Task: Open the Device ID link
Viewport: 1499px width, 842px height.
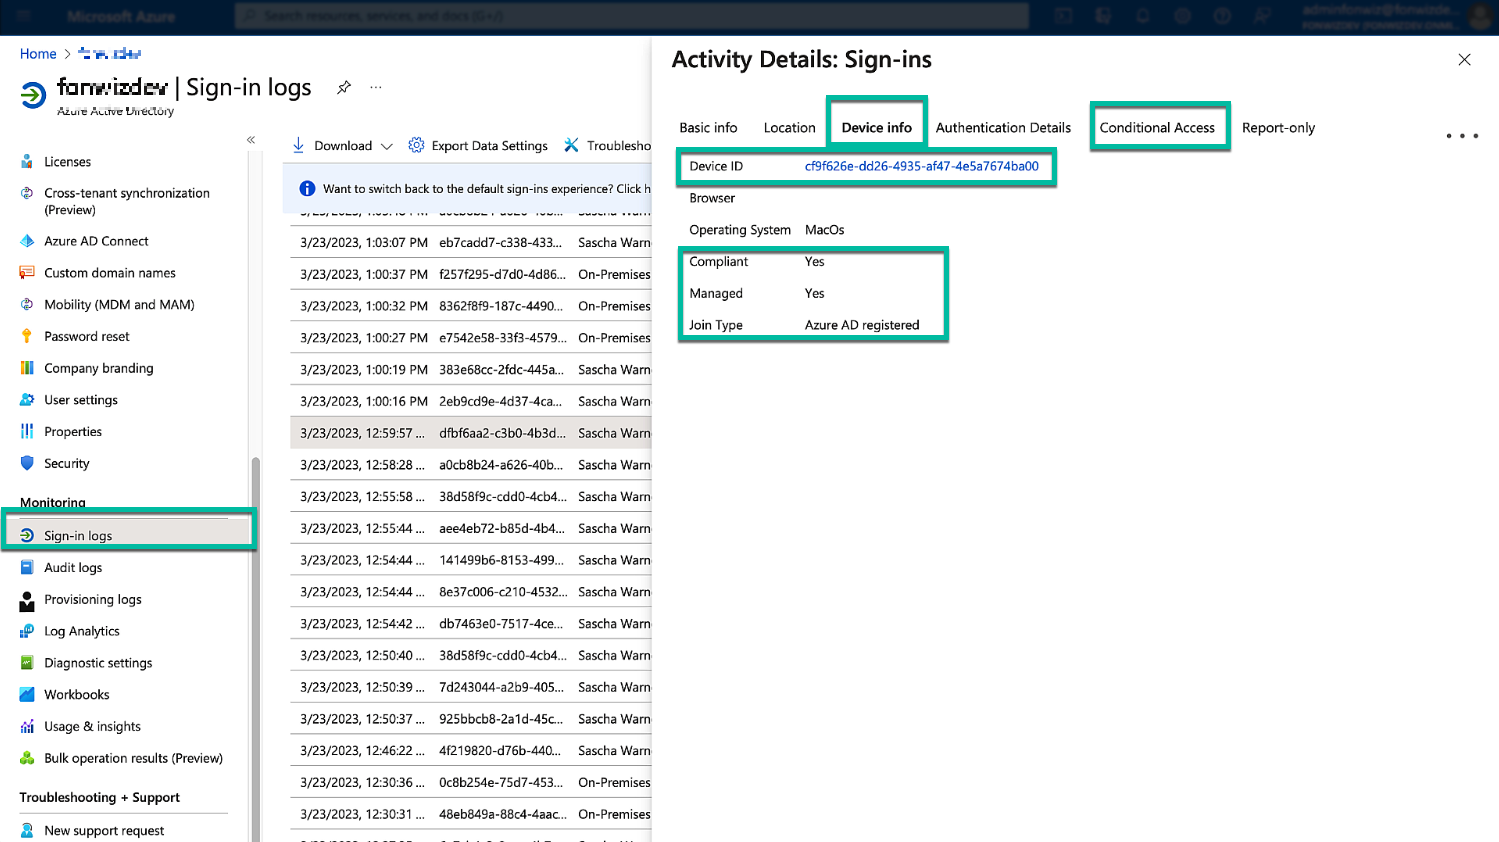Action: coord(921,167)
